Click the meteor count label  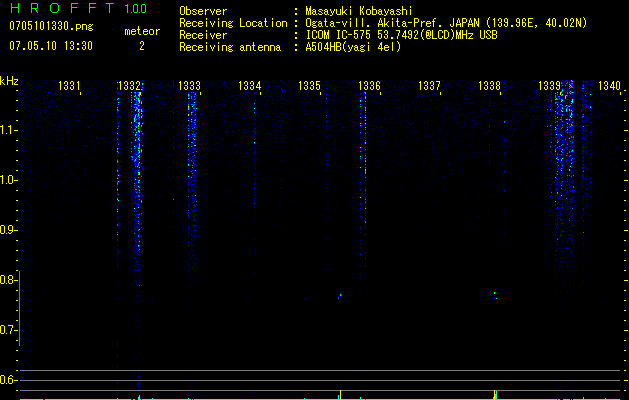(x=142, y=31)
